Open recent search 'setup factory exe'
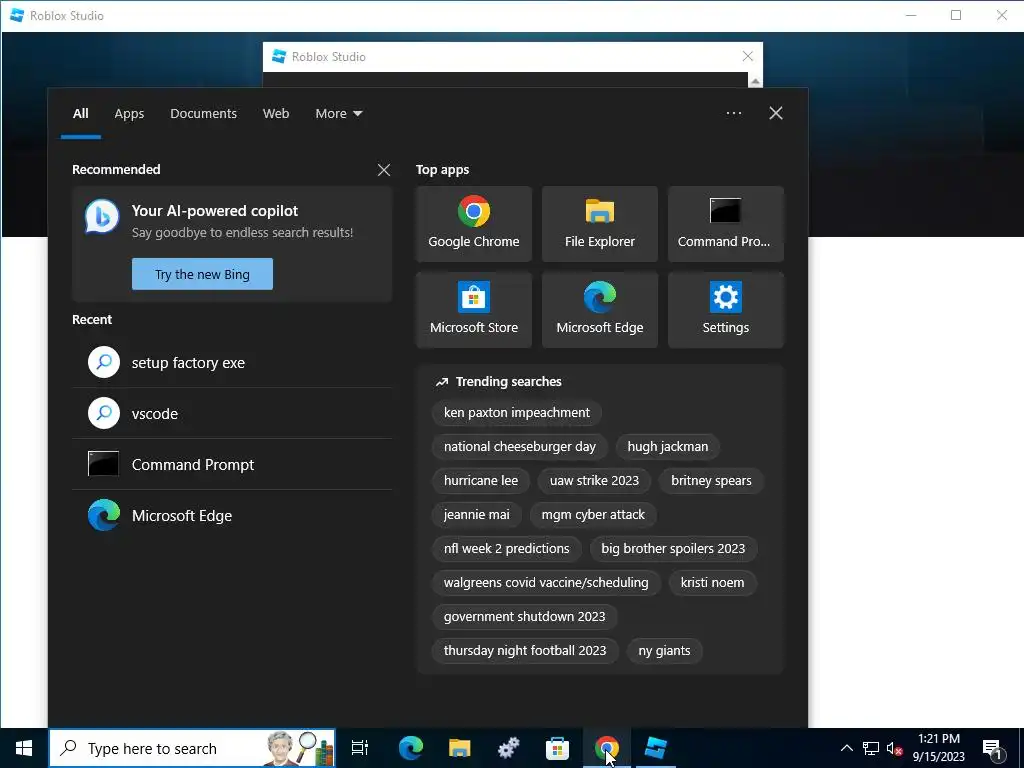 pyautogui.click(x=232, y=362)
